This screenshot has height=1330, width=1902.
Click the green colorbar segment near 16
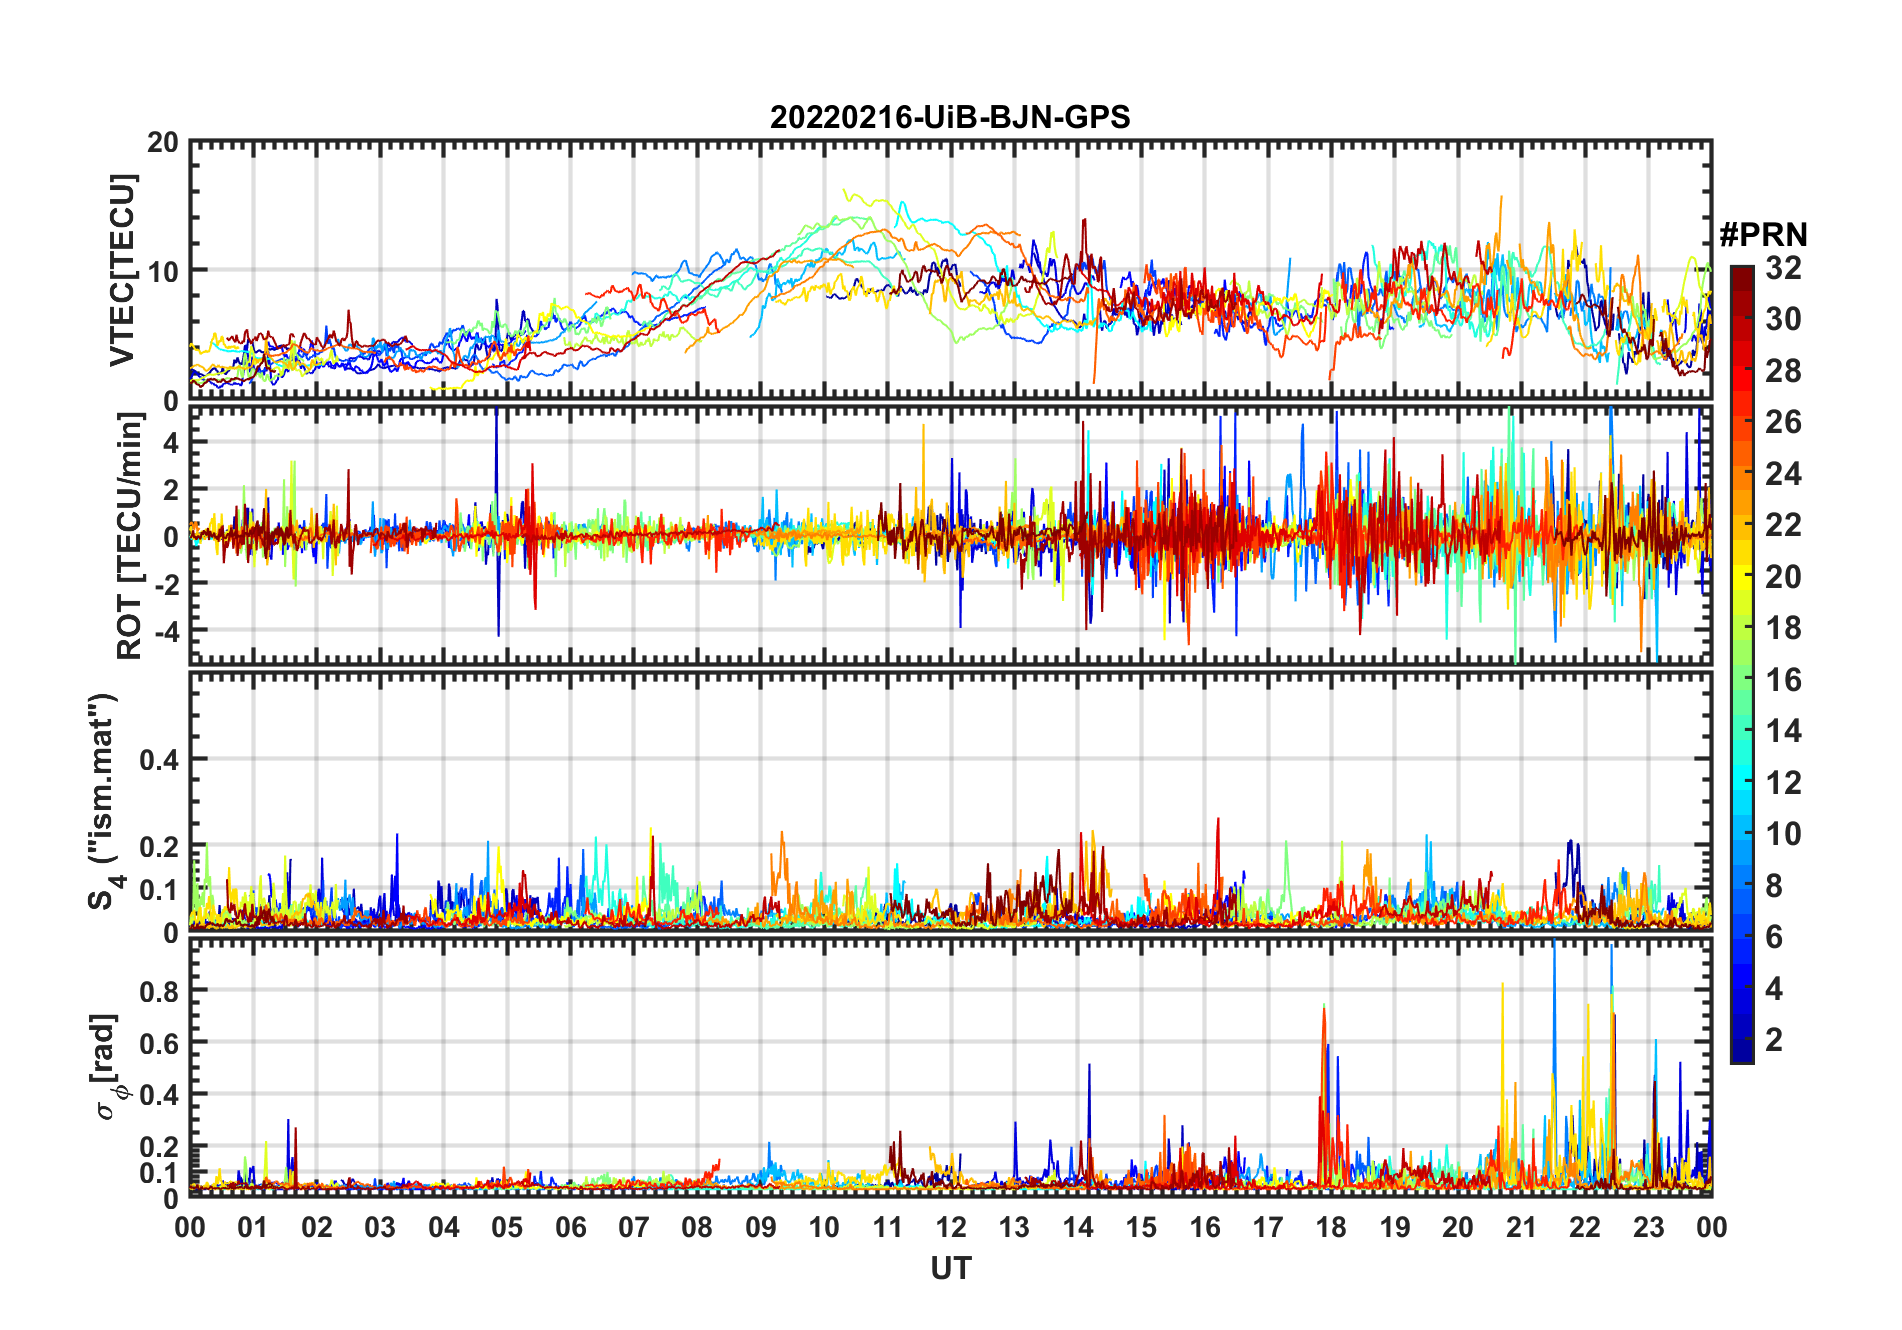click(x=1742, y=680)
